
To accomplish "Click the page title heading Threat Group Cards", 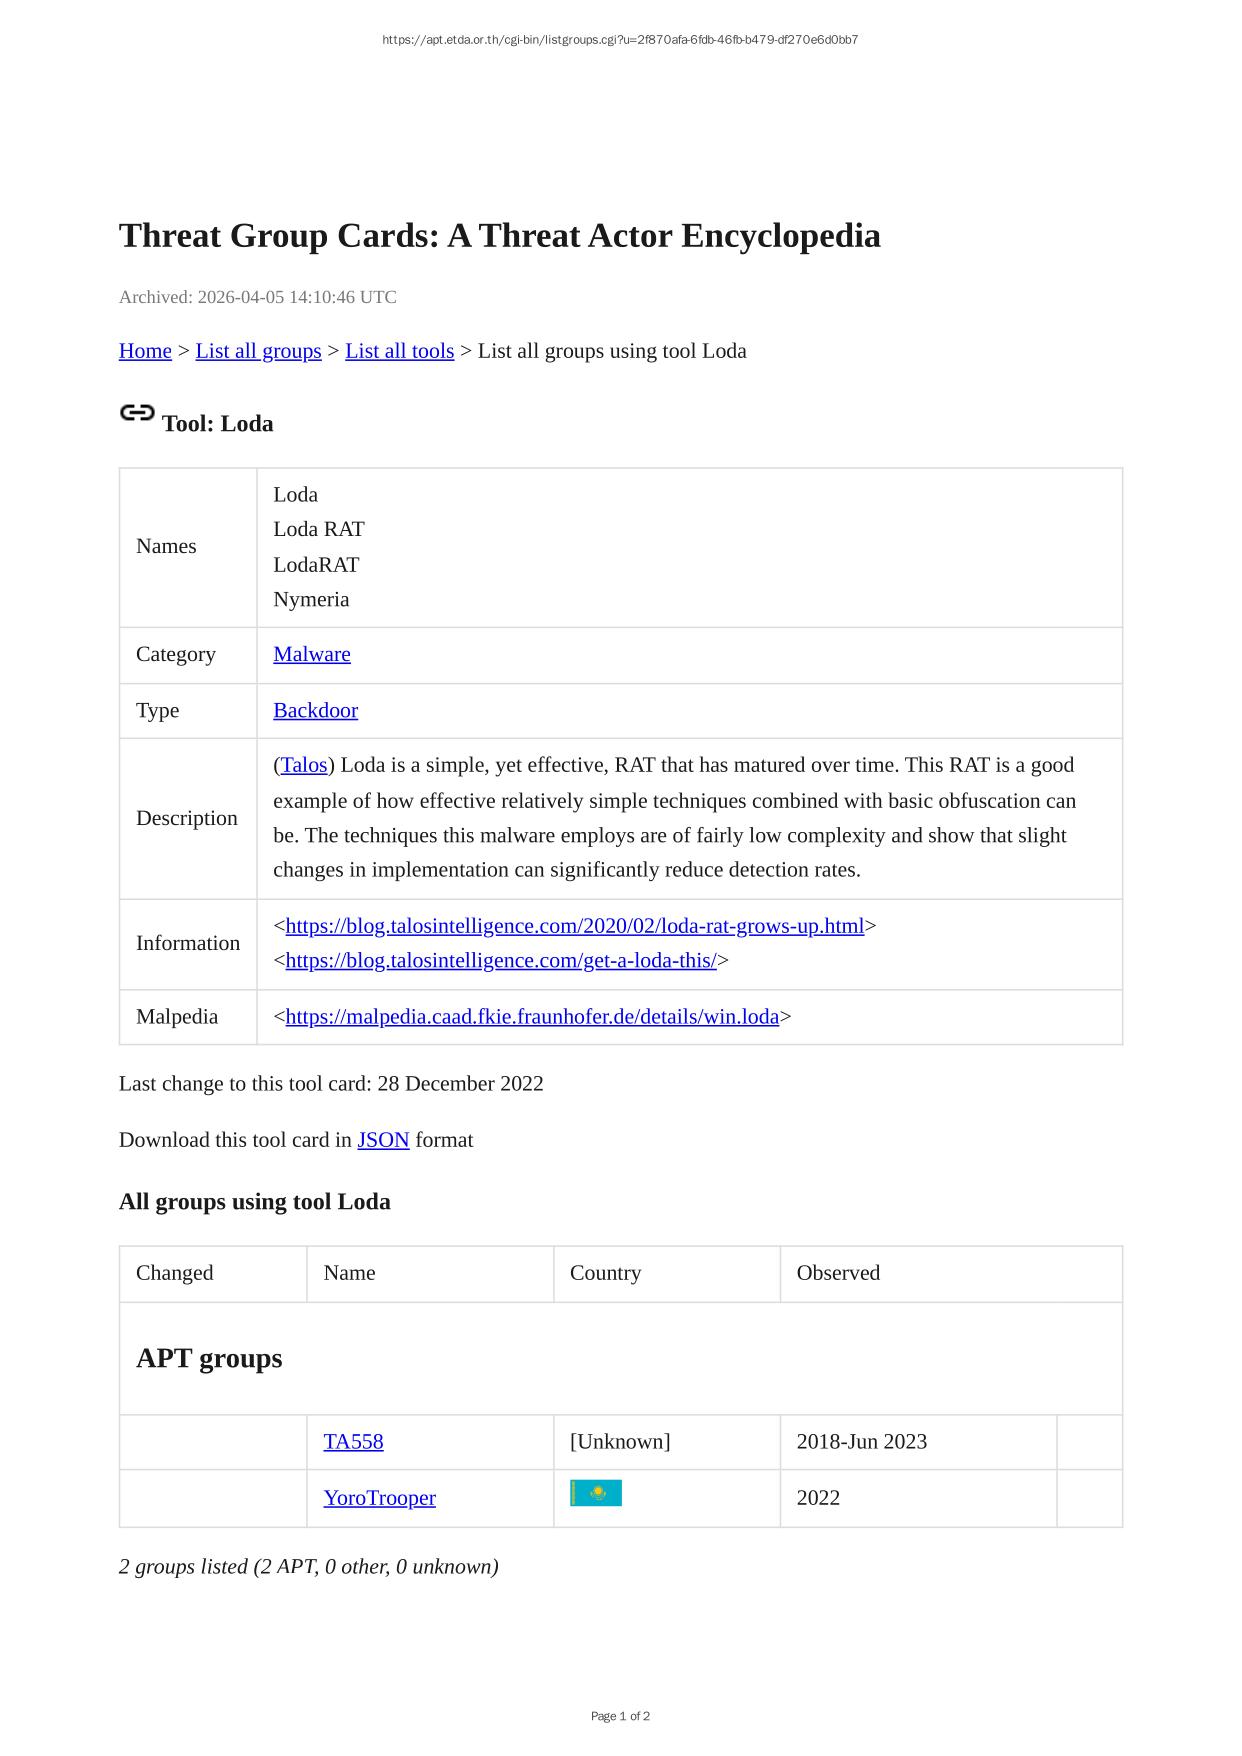I will pos(499,236).
